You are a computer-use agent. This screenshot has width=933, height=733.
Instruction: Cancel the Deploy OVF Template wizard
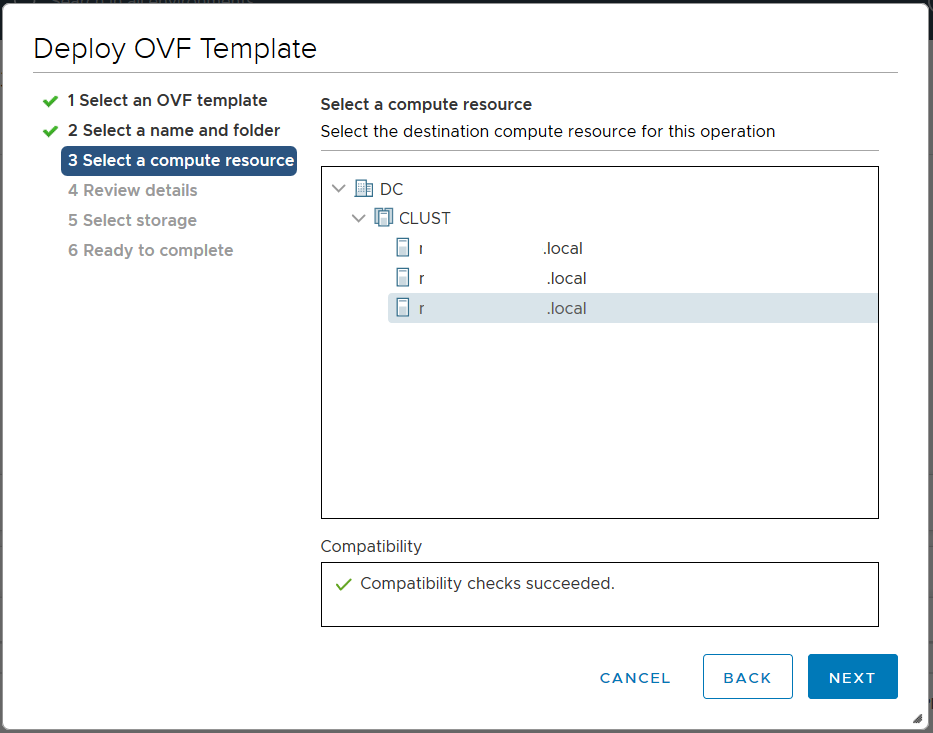coord(635,678)
